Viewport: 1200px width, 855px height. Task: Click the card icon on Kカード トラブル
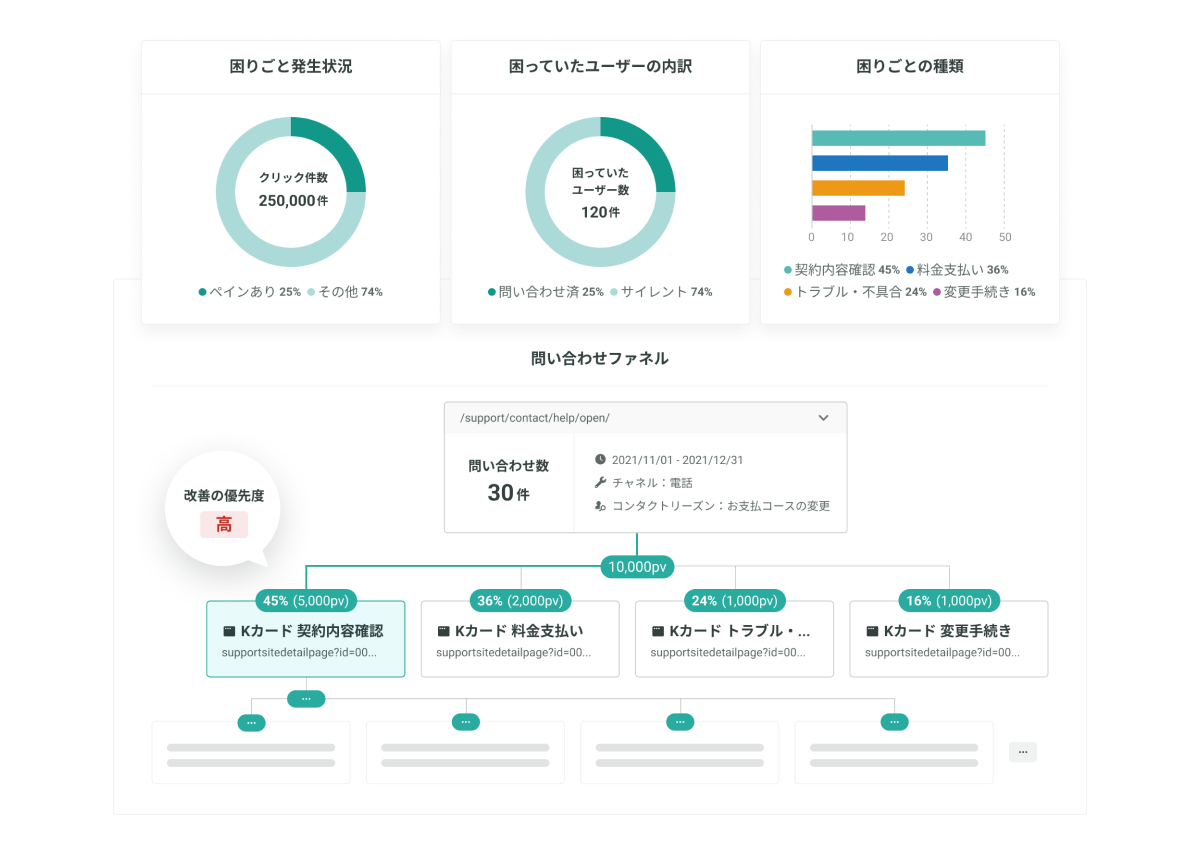coord(657,632)
